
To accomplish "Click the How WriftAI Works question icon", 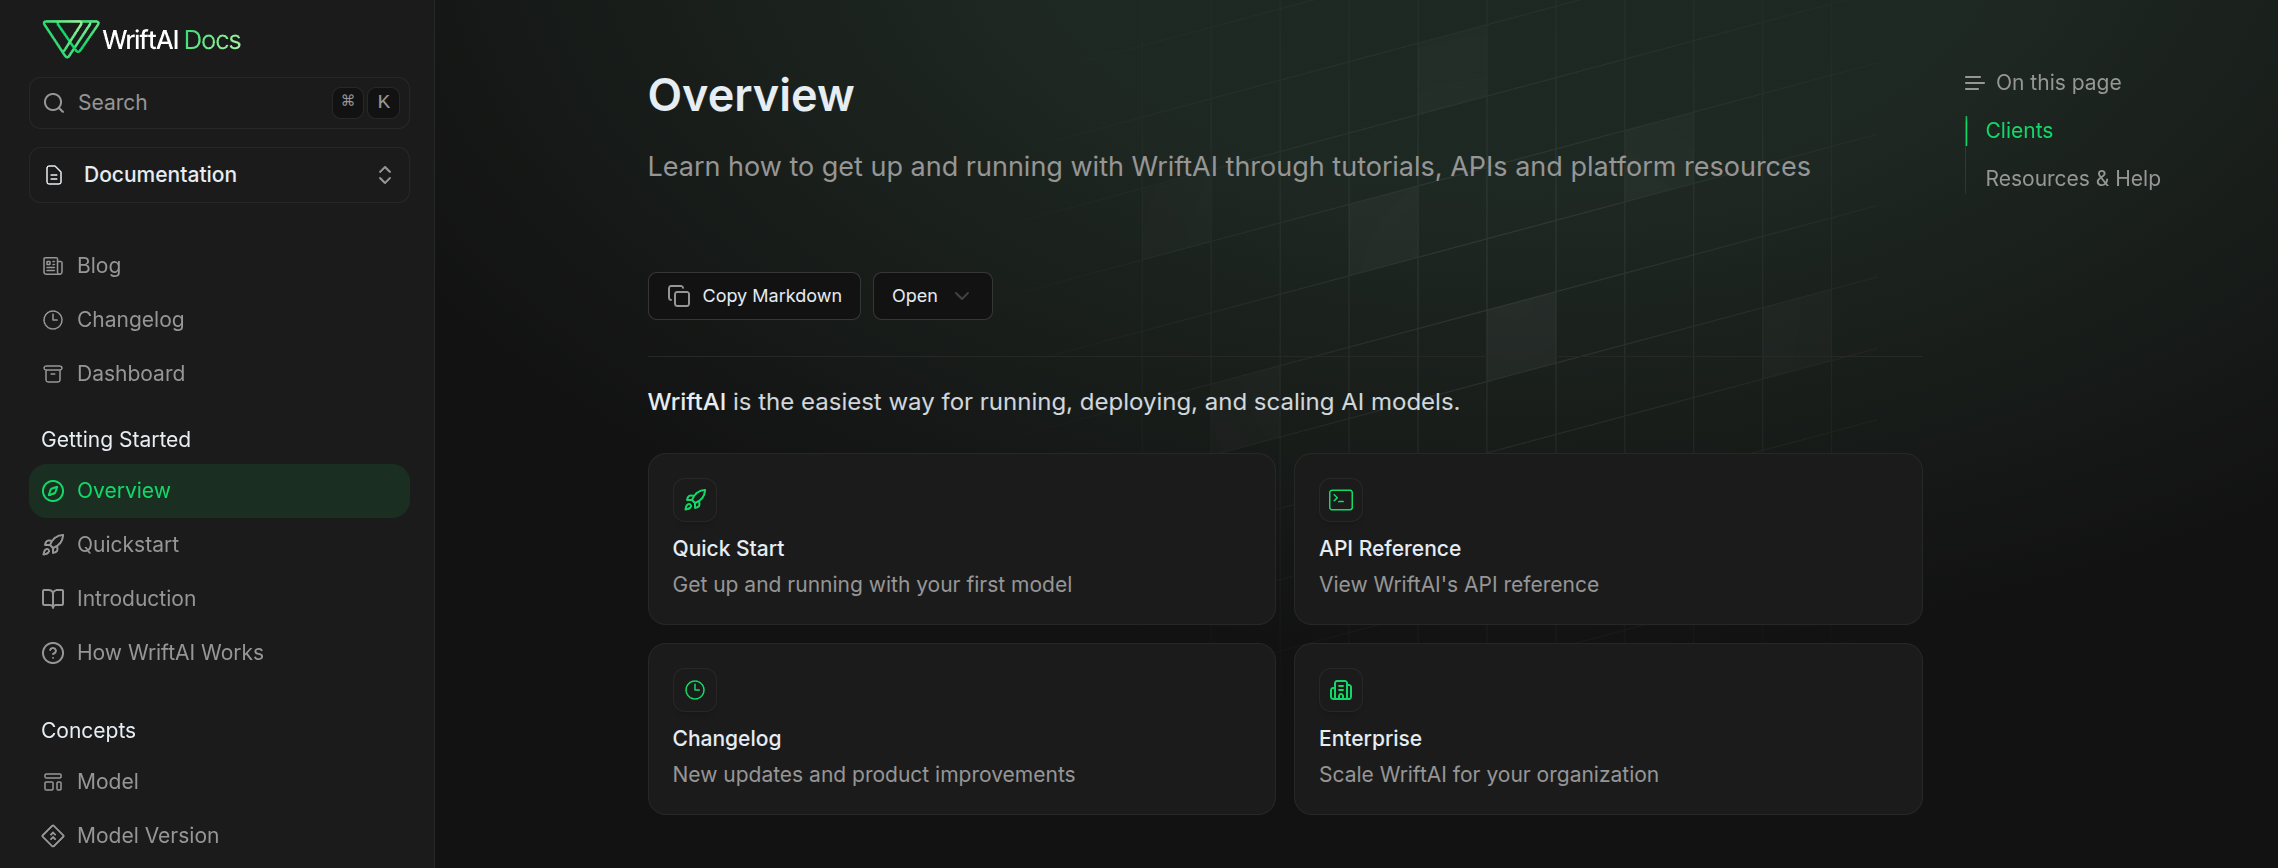I will [53, 653].
